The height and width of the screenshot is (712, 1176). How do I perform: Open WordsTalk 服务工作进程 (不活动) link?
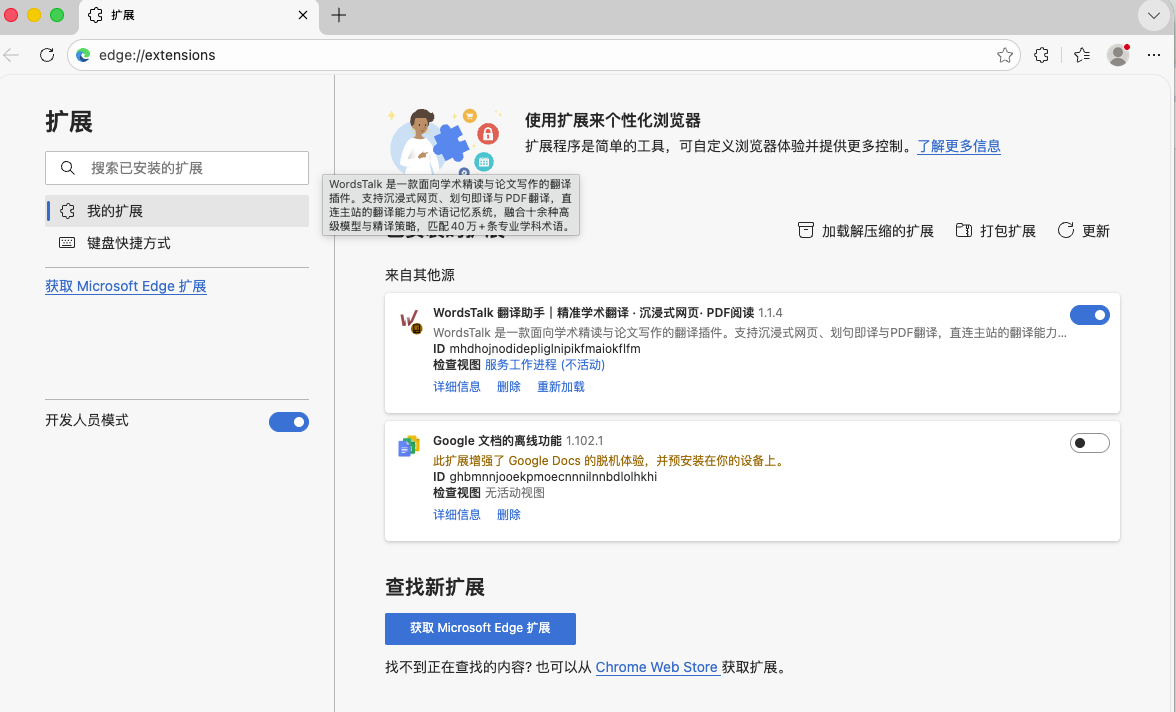click(544, 365)
